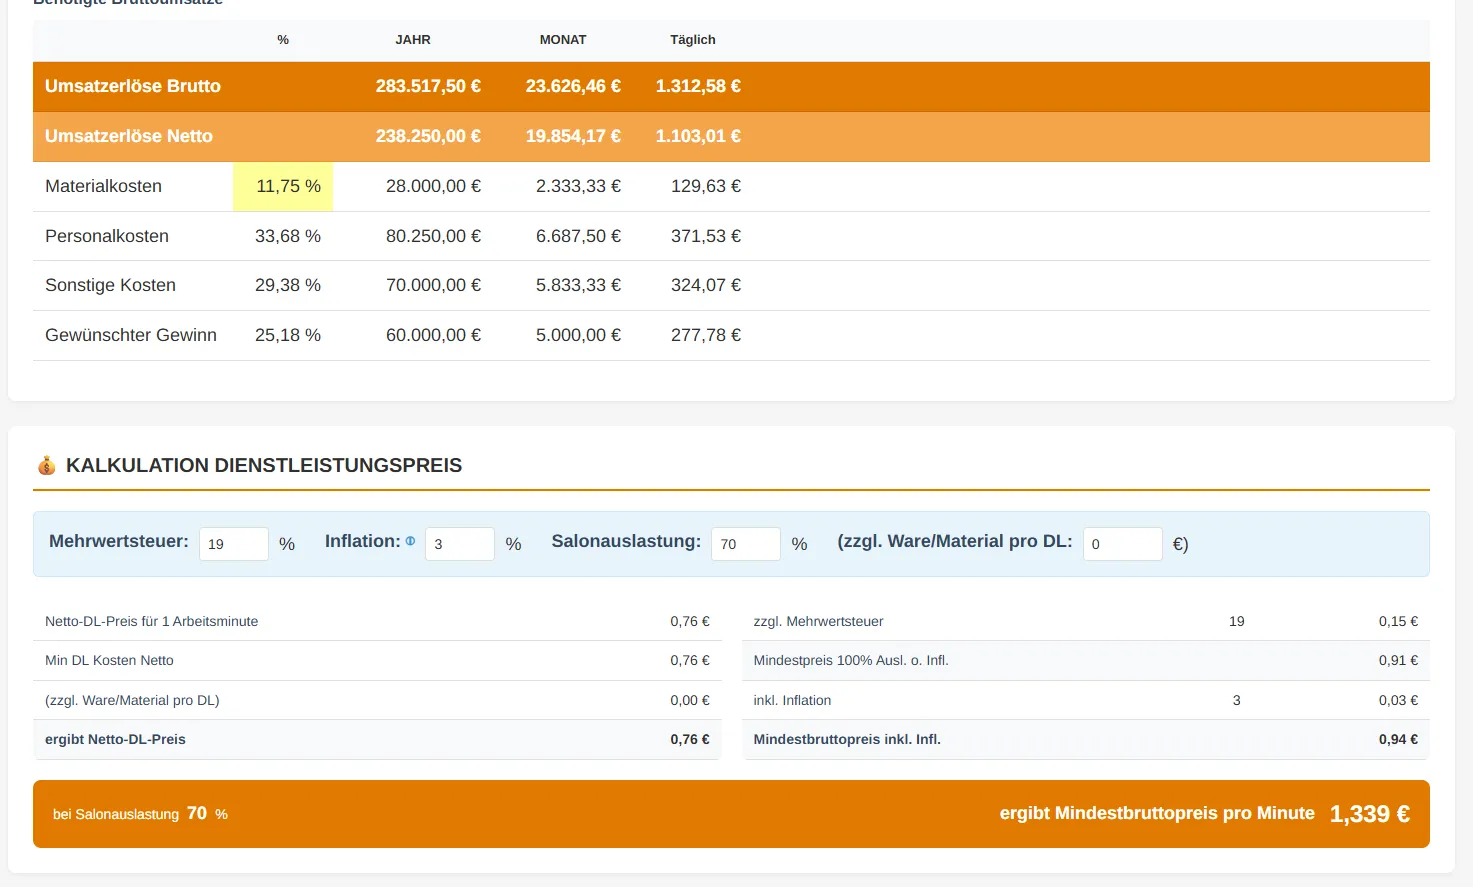Select the Umsatzerlöse Brutto row label
Viewport: 1473px width, 887px height.
coord(133,86)
